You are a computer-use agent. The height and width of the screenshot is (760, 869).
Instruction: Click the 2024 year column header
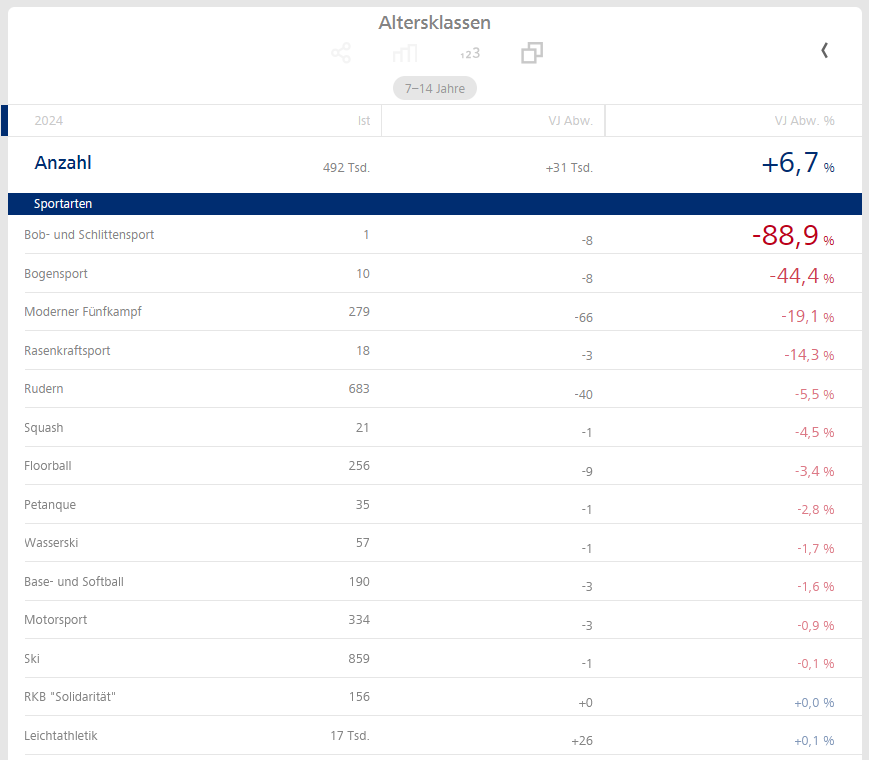(49, 121)
